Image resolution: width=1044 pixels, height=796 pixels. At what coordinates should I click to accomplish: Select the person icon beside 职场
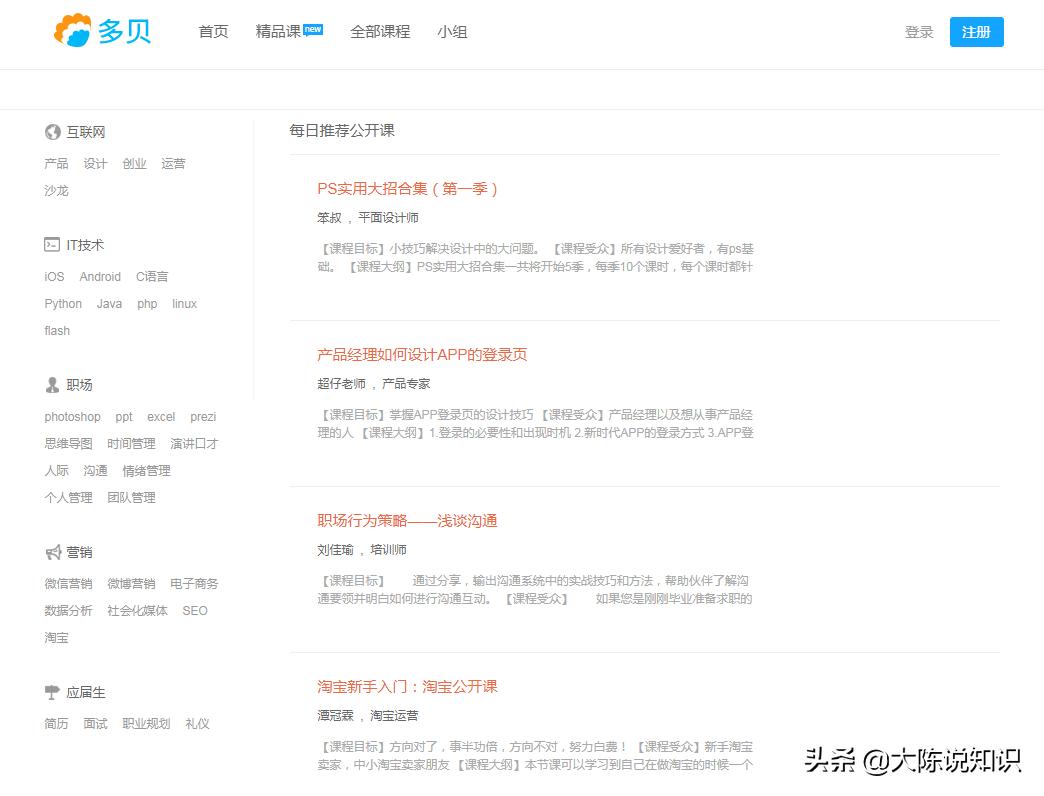[51, 384]
